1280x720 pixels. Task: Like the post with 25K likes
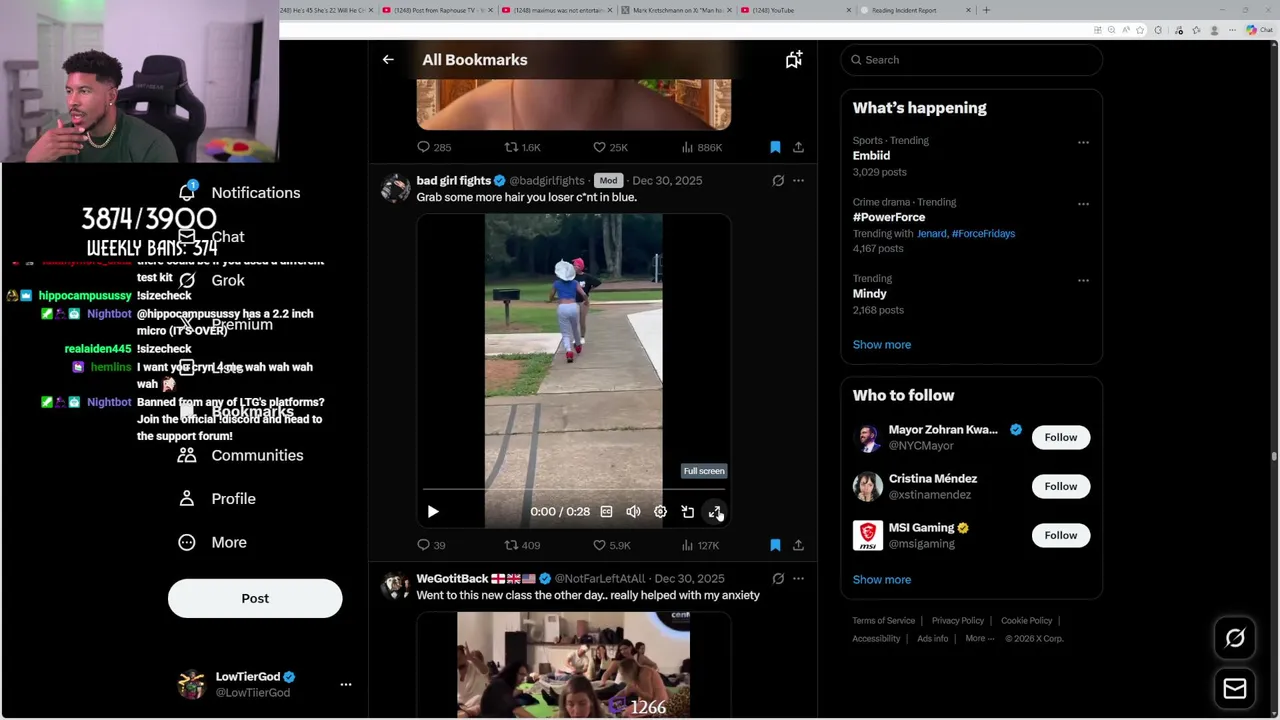point(610,147)
